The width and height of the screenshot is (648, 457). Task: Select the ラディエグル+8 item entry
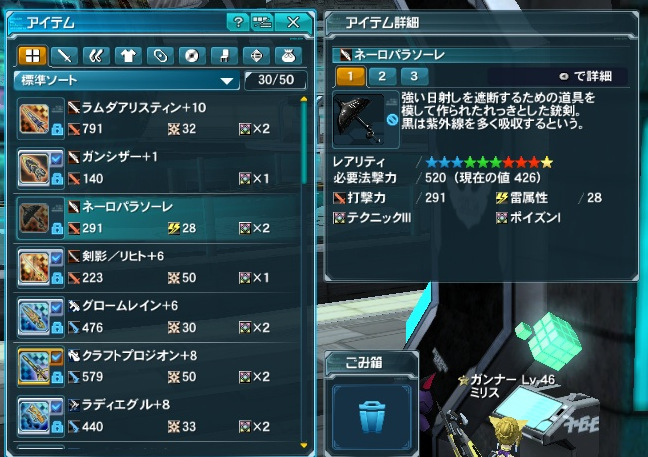tap(157, 416)
